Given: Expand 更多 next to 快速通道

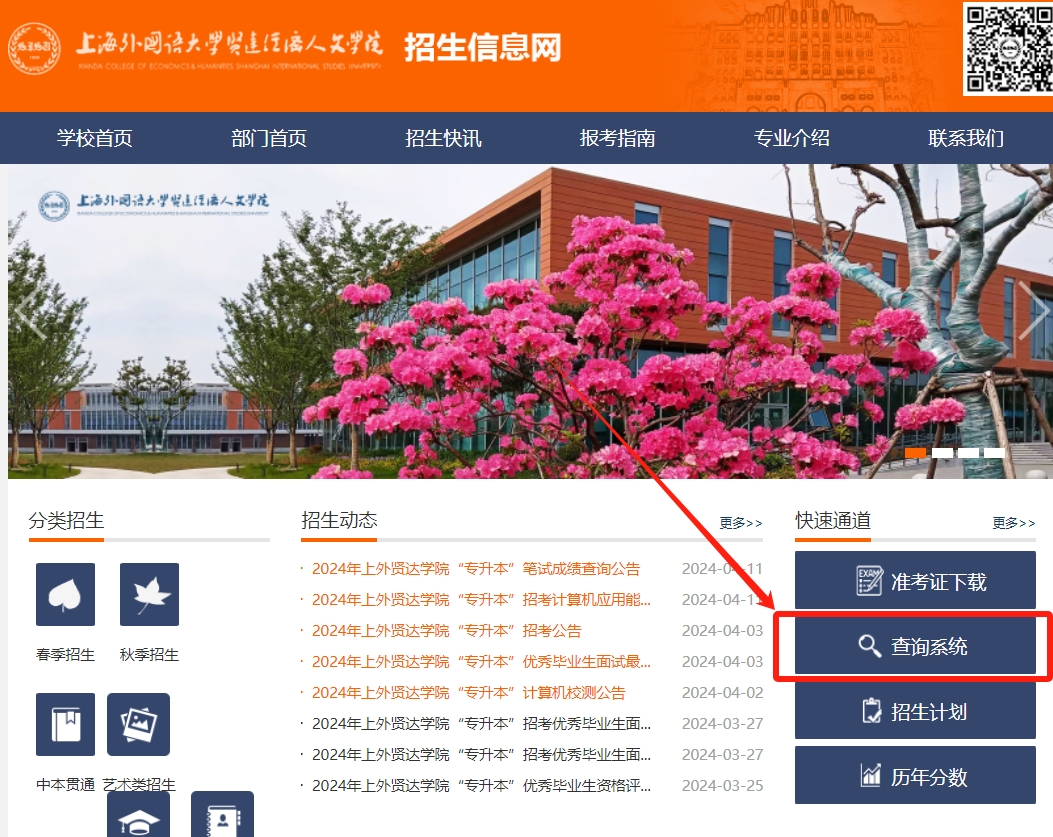Looking at the screenshot, I should [x=1014, y=523].
